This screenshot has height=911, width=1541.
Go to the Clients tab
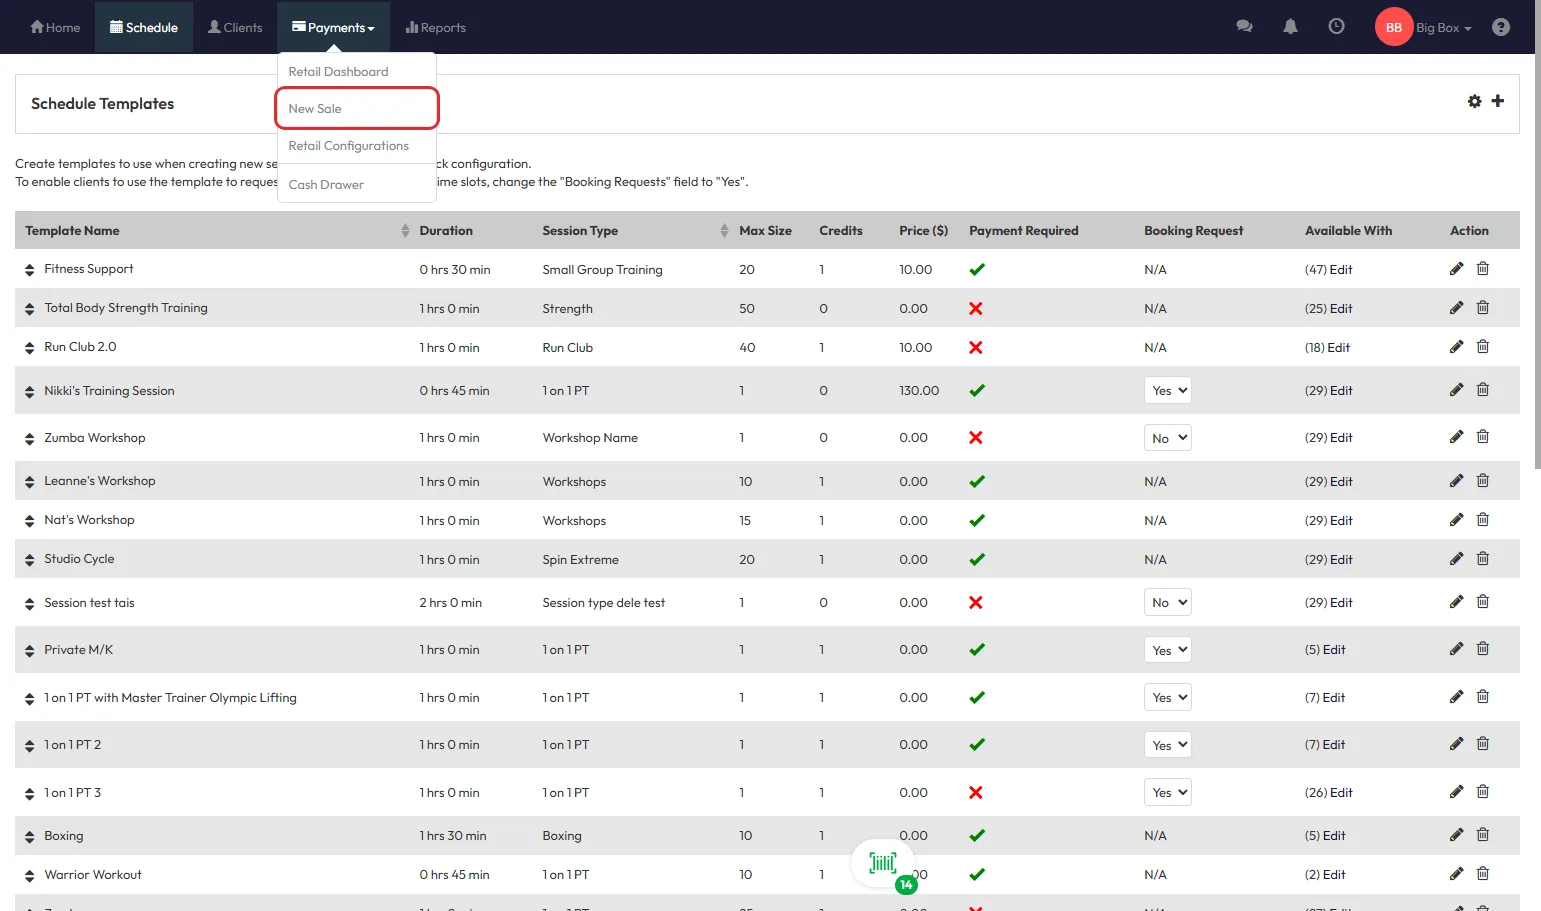[235, 28]
